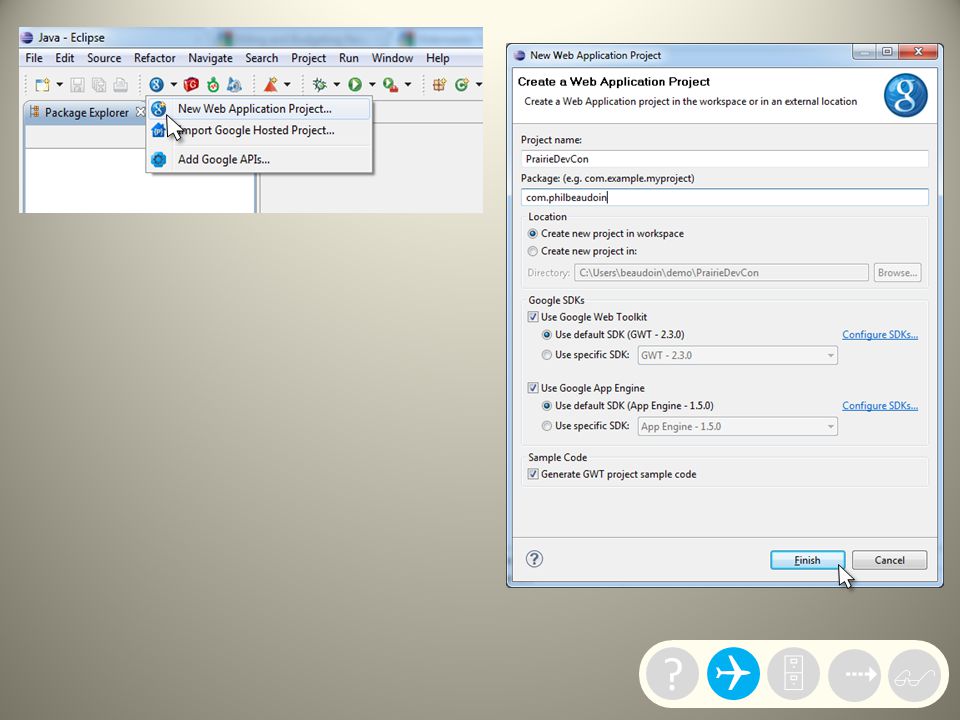Image resolution: width=960 pixels, height=720 pixels.
Task: Click Configure SDKs link for App Engine
Action: tap(880, 406)
